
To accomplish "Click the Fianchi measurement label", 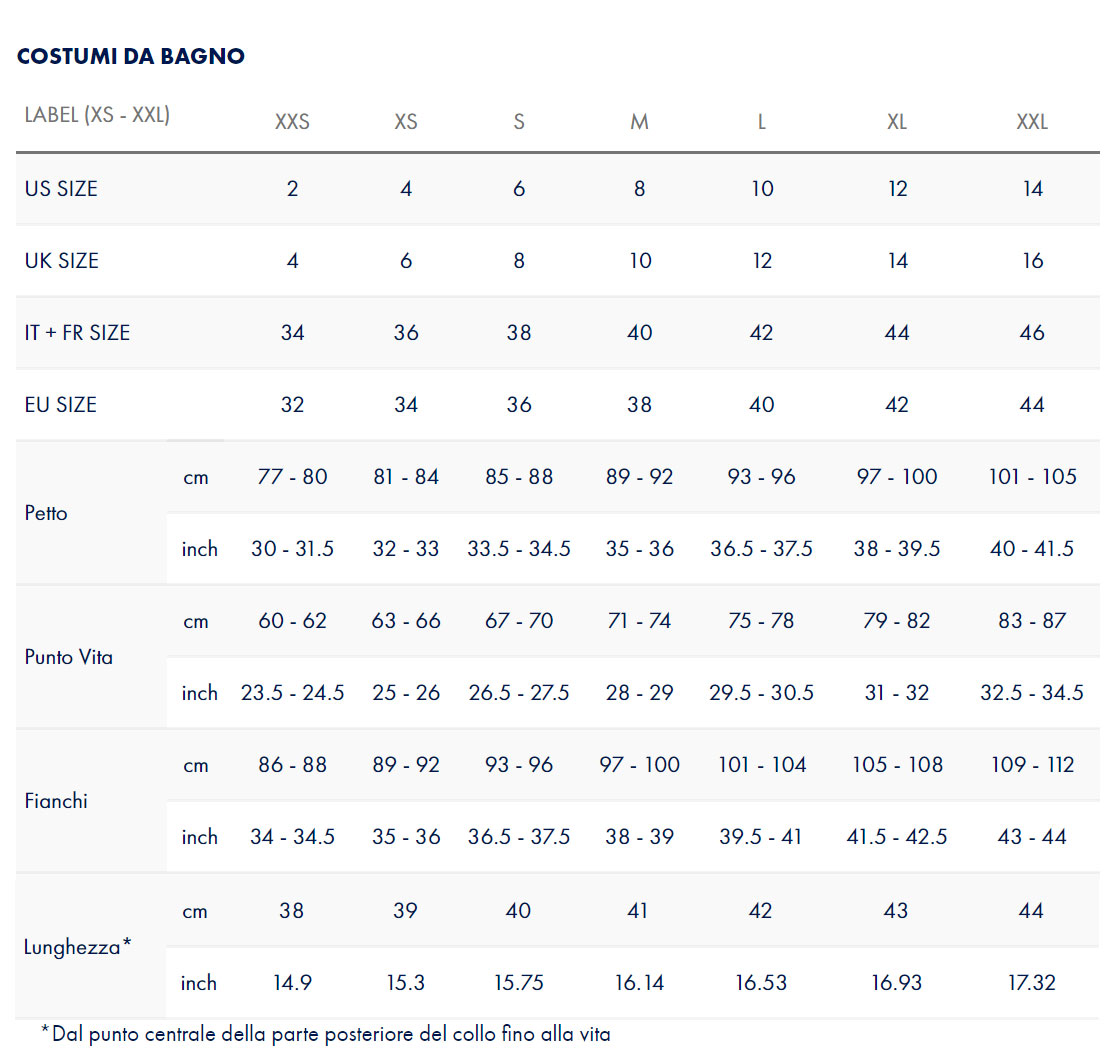I will pyautogui.click(x=56, y=801).
